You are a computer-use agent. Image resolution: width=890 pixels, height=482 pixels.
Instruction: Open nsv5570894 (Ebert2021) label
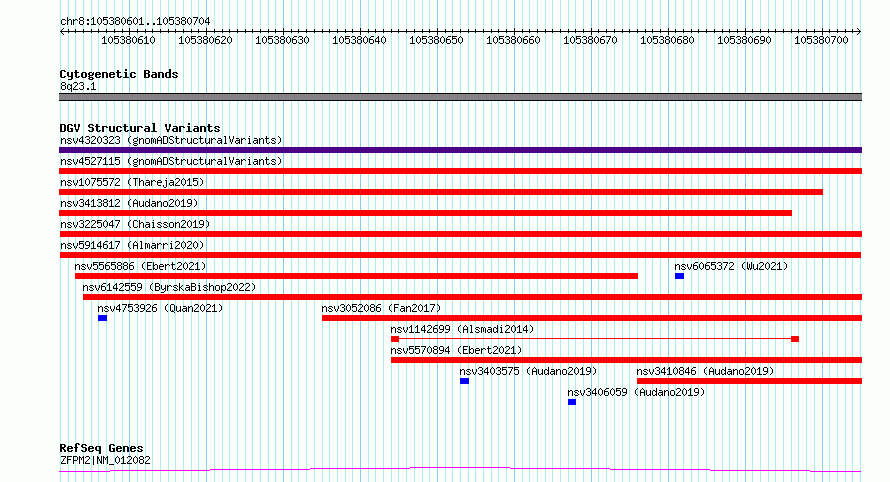pyautogui.click(x=456, y=350)
